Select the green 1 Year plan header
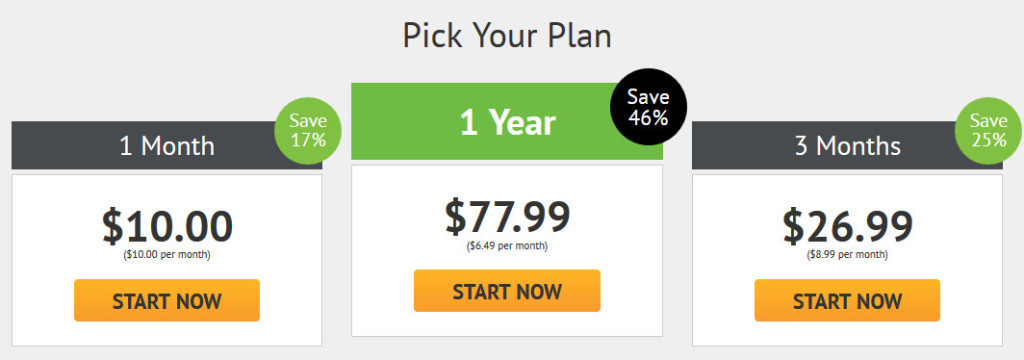This screenshot has height=360, width=1024. coord(507,122)
